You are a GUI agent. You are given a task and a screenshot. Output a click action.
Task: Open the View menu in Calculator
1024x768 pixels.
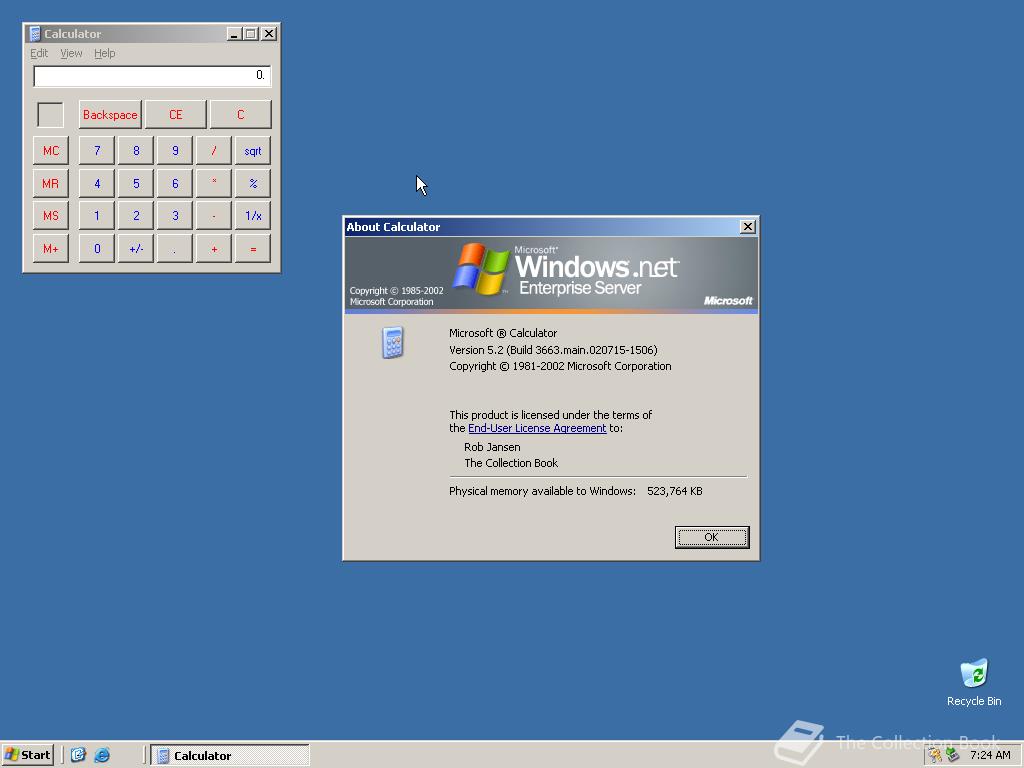pyautogui.click(x=71, y=54)
